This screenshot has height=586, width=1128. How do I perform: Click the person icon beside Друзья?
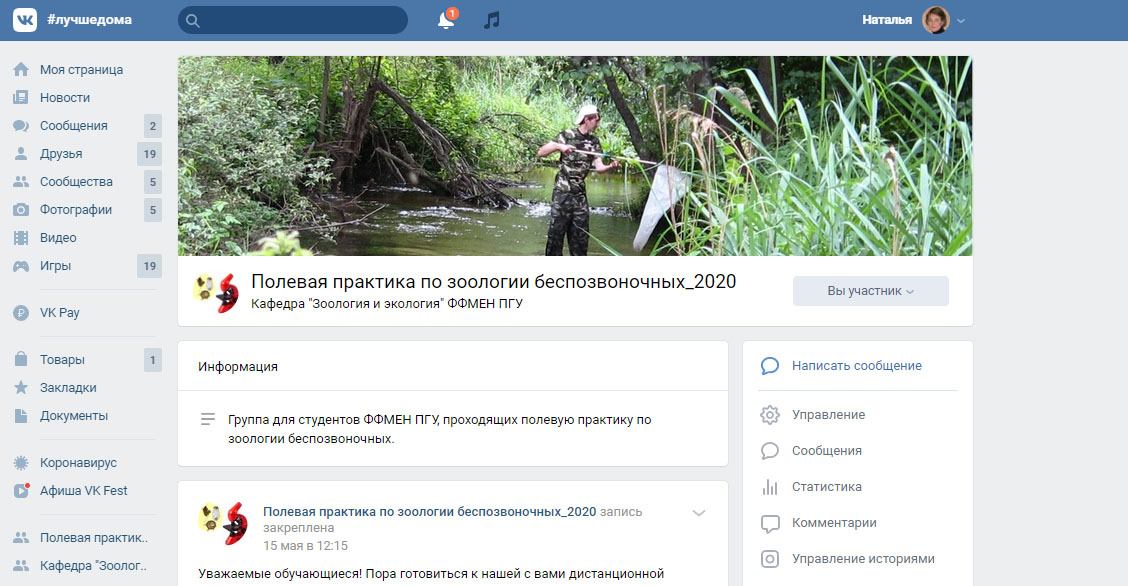21,154
